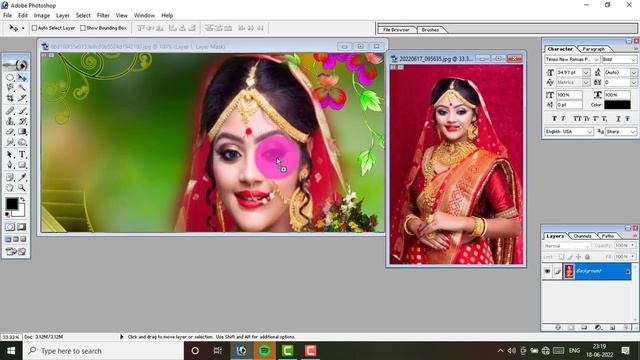
Task: Select the Blur tool
Action: click(x=10, y=142)
